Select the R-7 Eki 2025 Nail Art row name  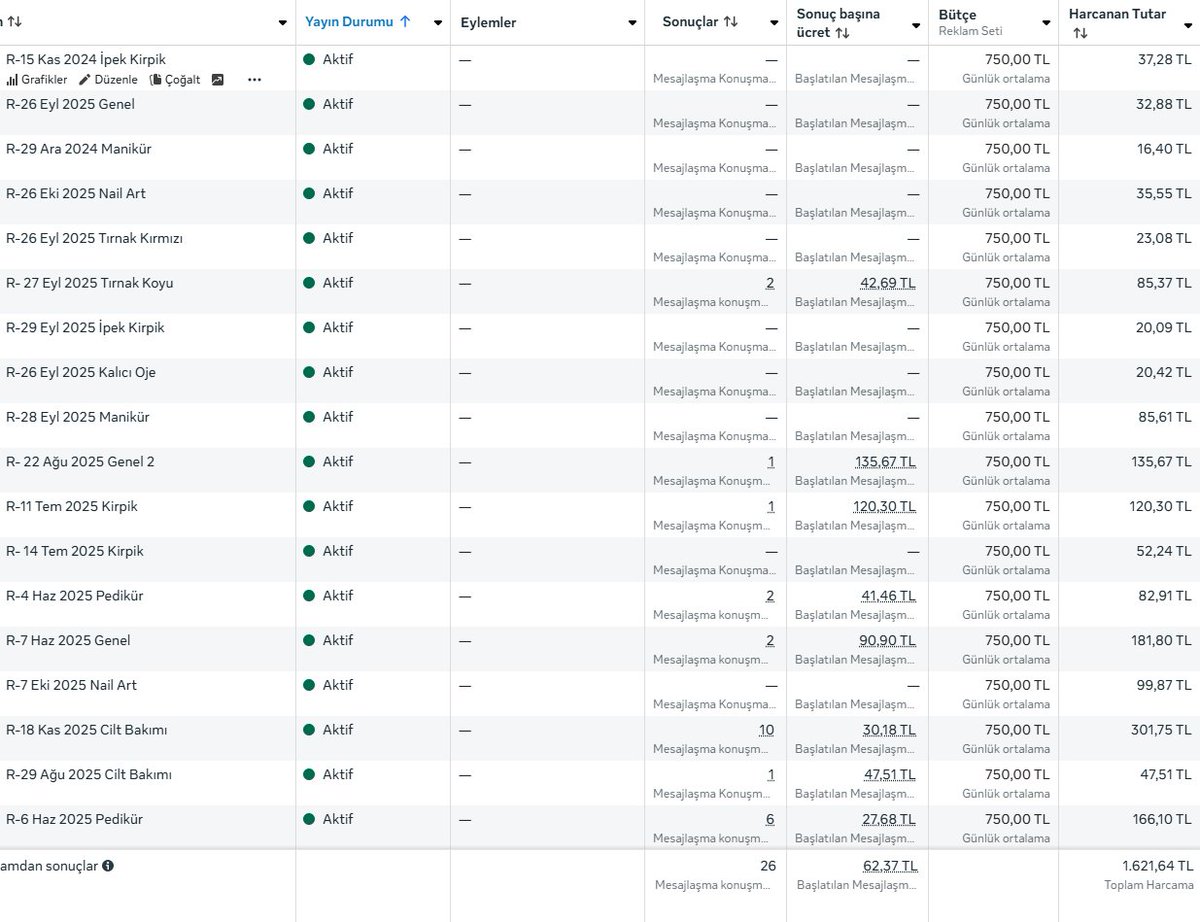(x=71, y=685)
